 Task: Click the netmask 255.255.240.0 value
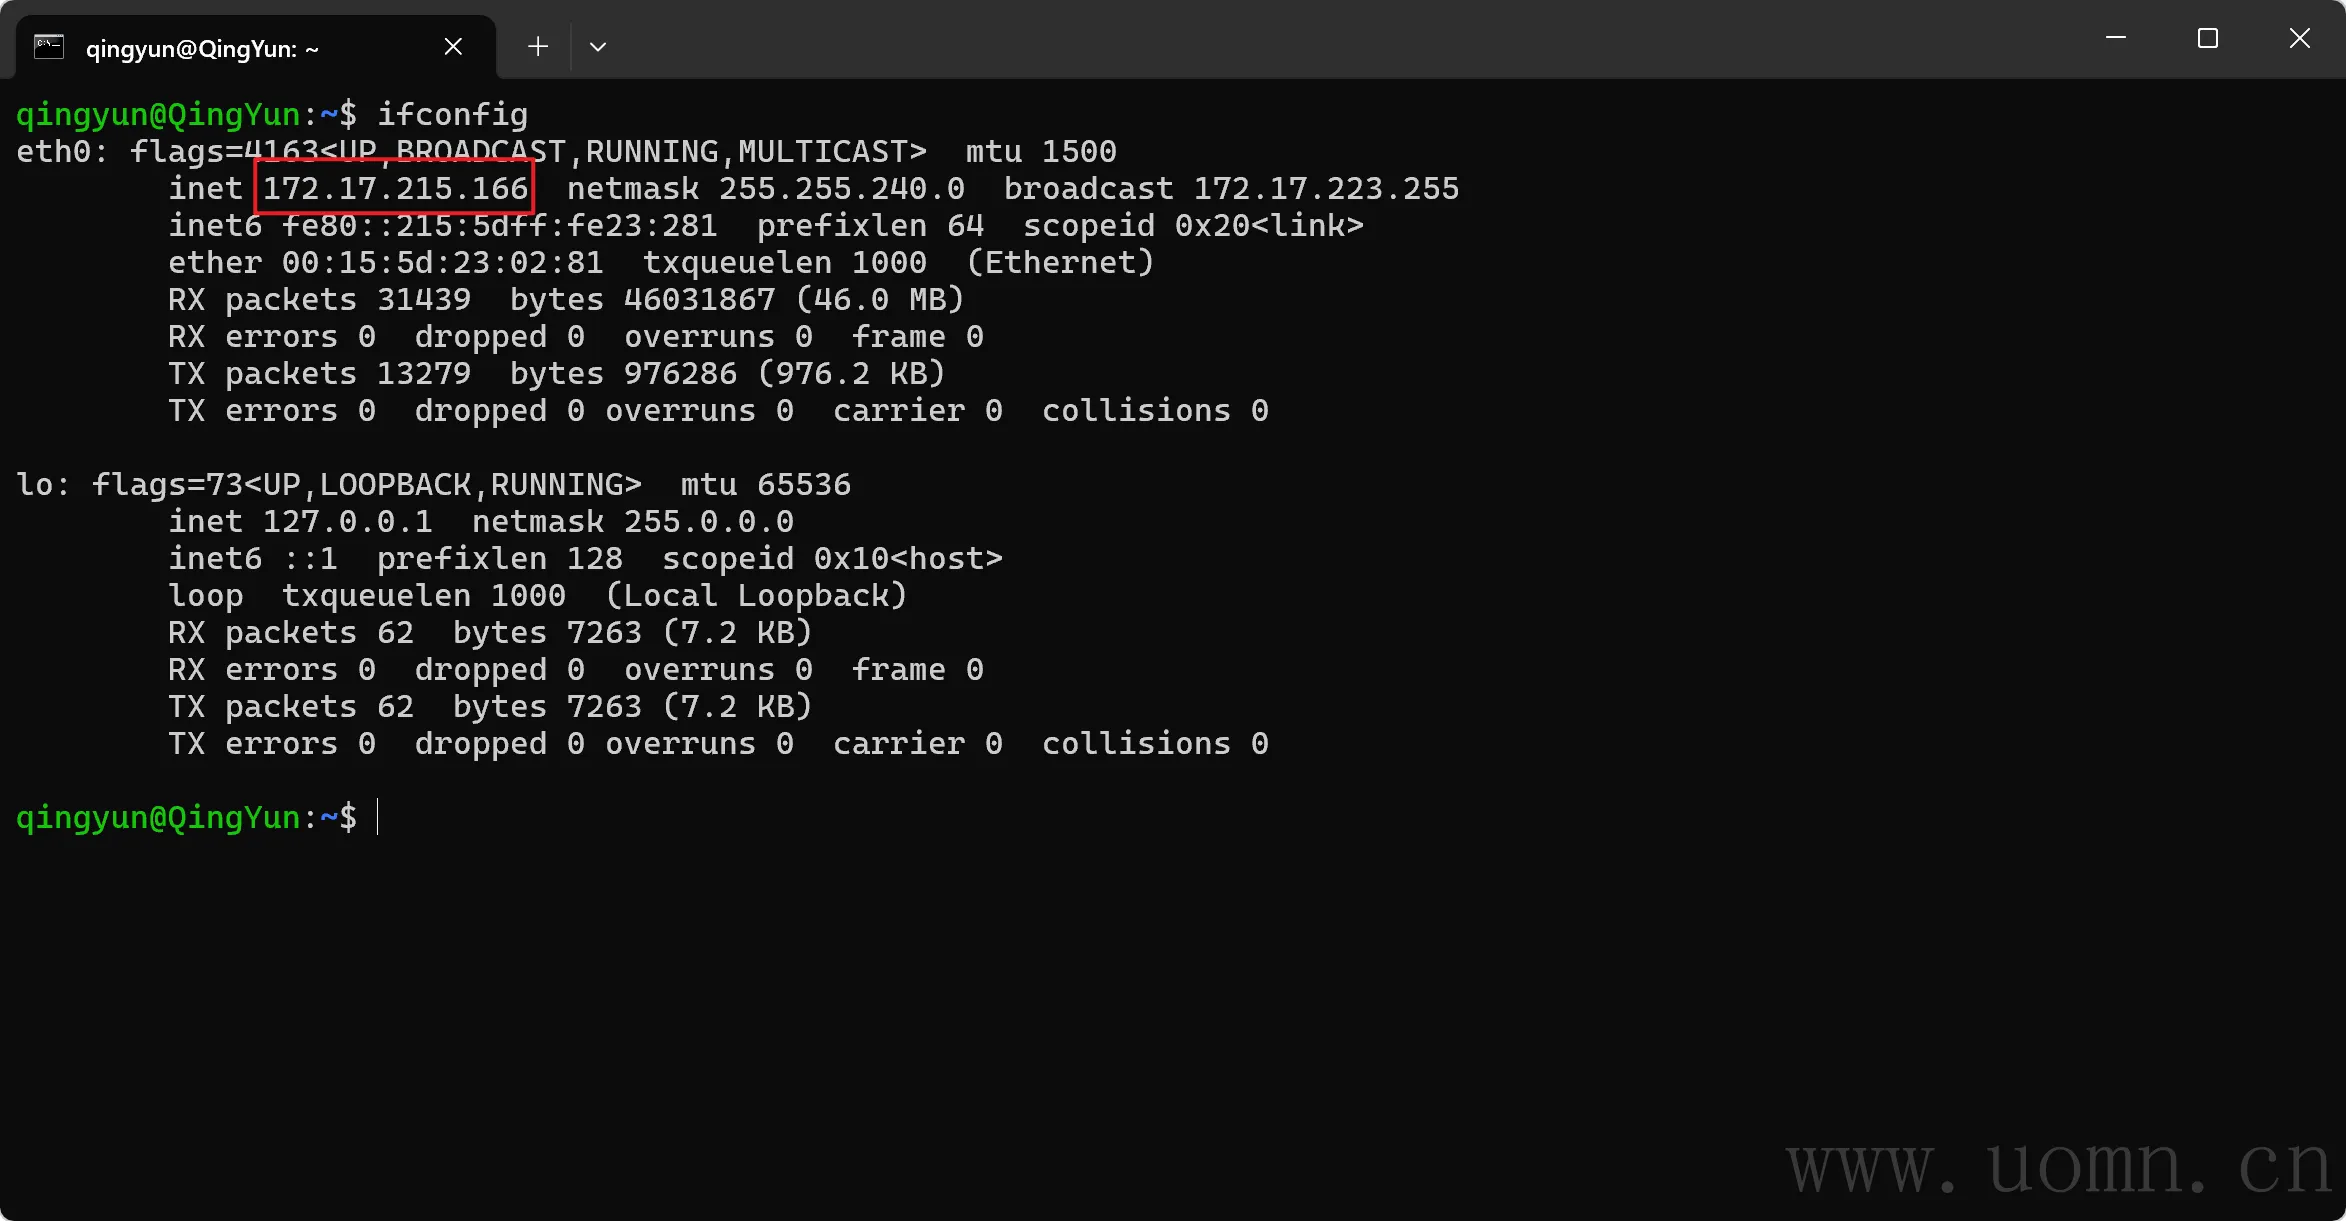pos(842,188)
